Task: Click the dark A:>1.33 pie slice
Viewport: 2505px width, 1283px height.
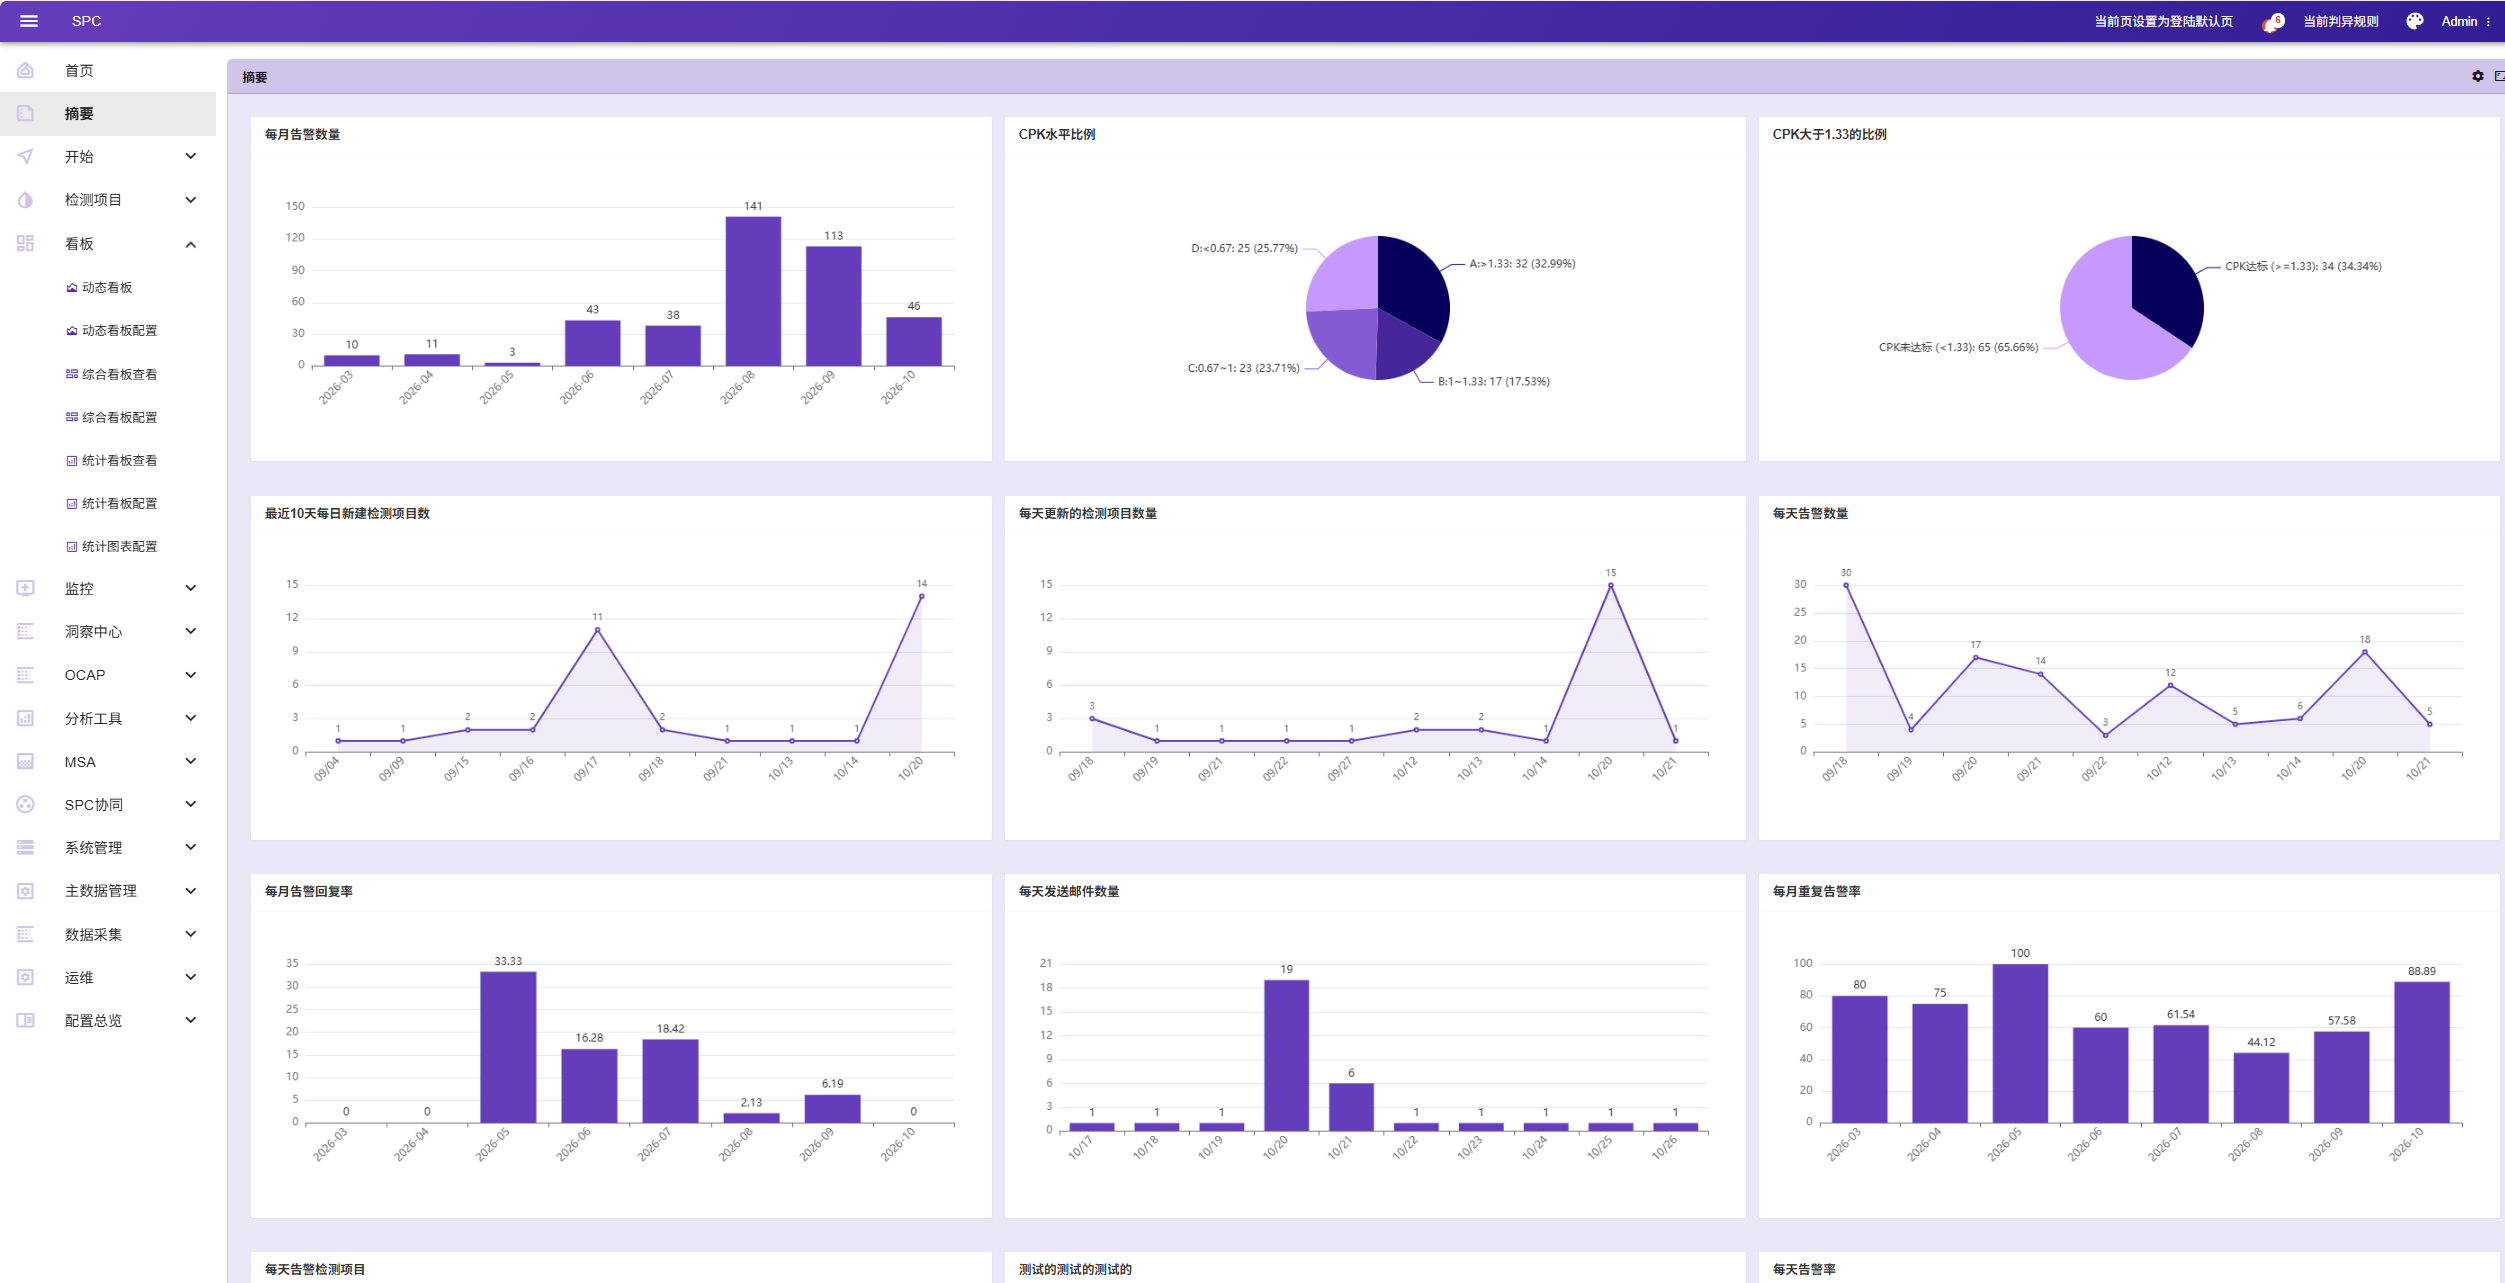Action: [x=1412, y=284]
